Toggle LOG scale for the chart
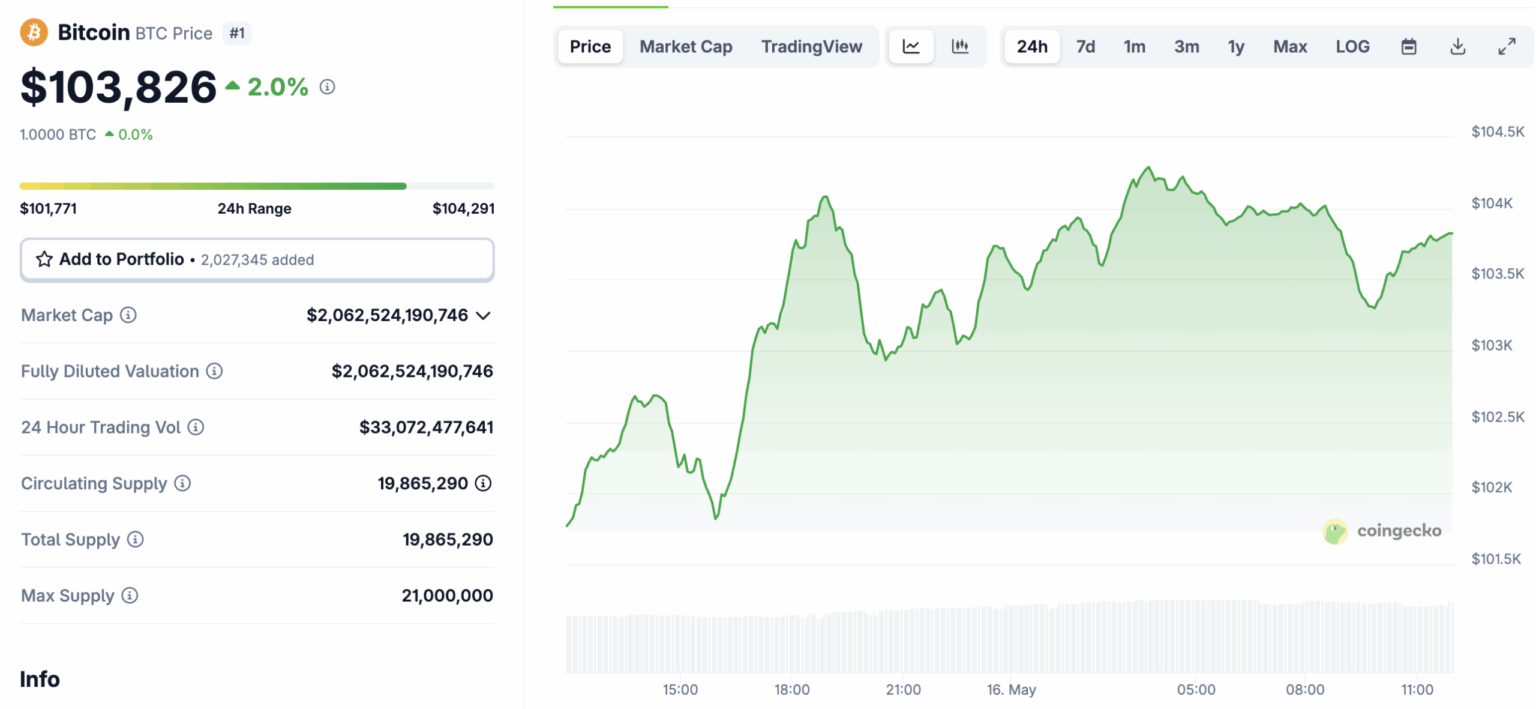Image resolution: width=1536 pixels, height=709 pixels. click(x=1352, y=46)
